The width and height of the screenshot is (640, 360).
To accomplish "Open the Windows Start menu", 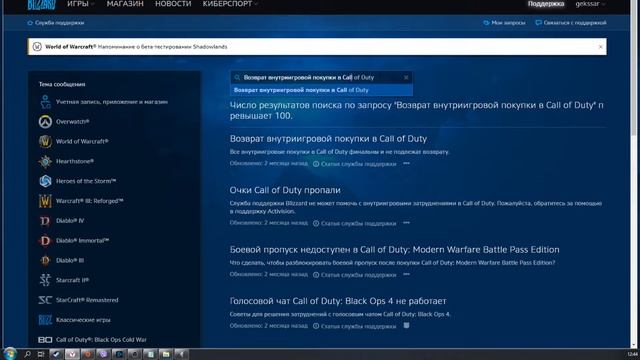I will click(x=9, y=354).
